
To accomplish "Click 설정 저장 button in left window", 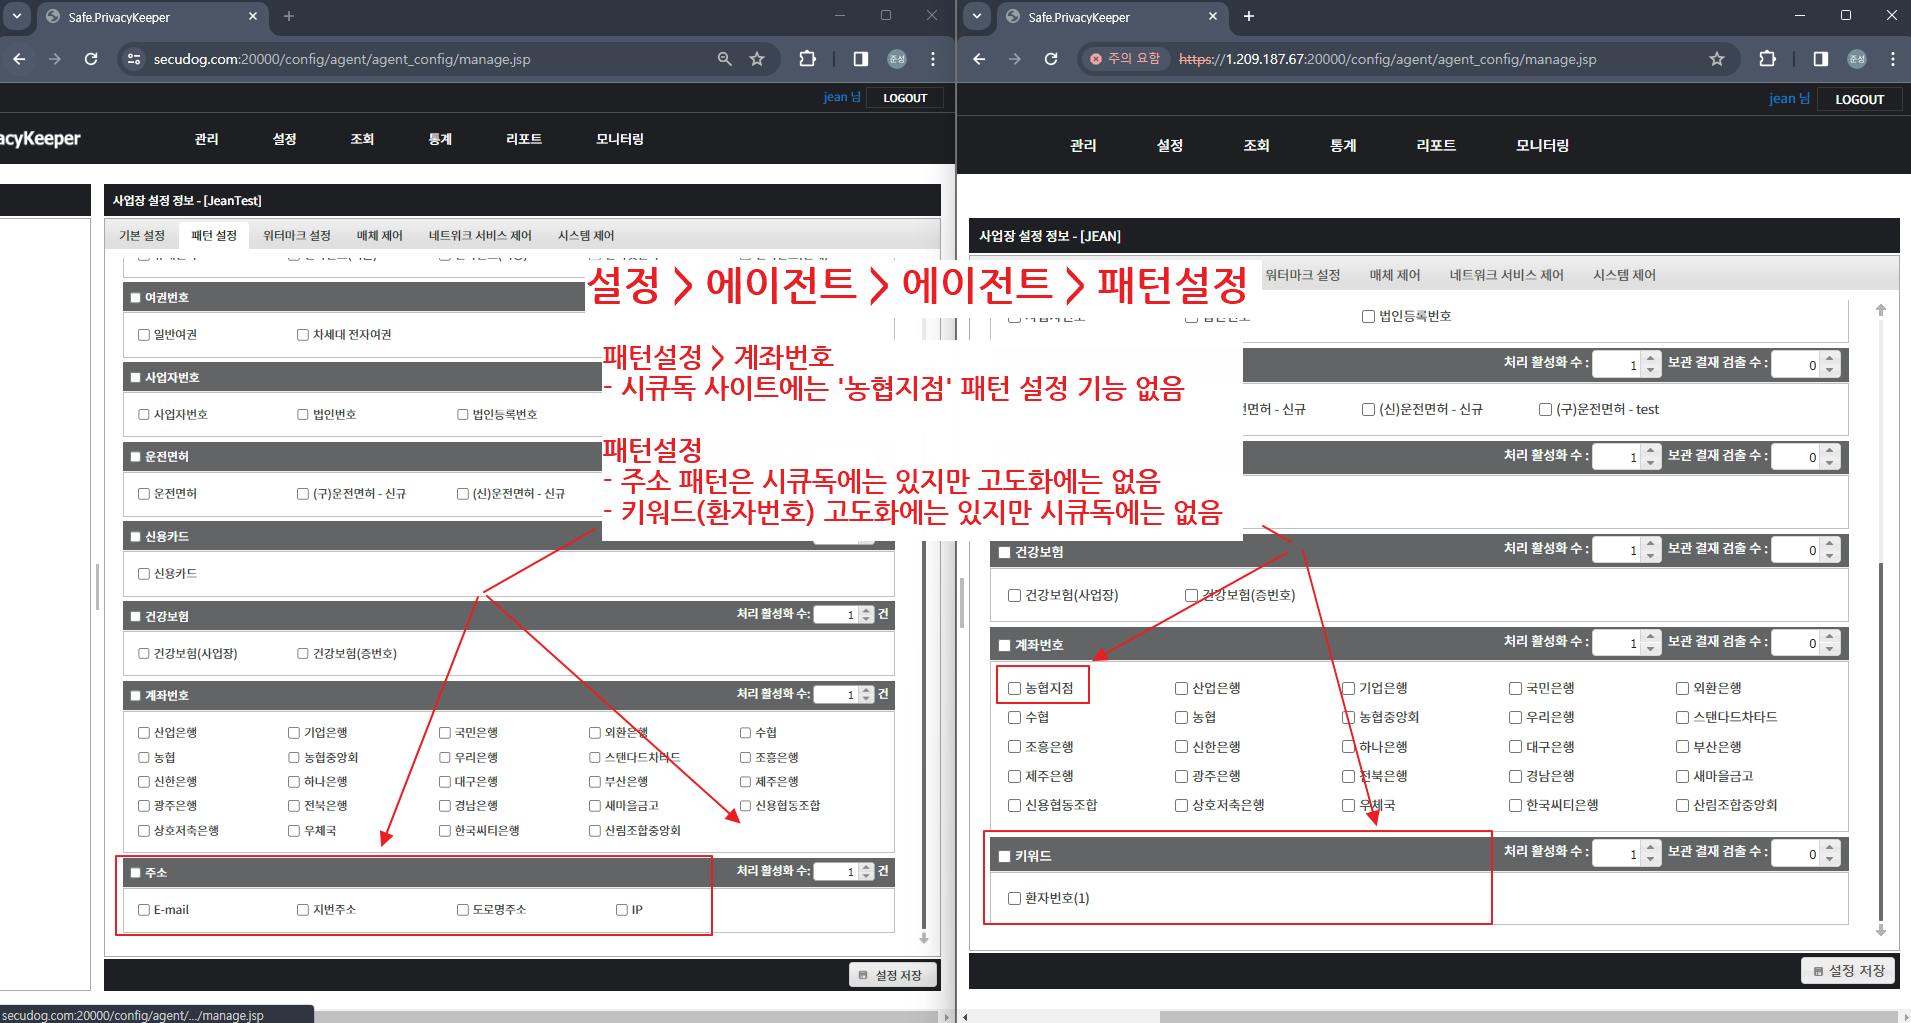I will tap(891, 975).
